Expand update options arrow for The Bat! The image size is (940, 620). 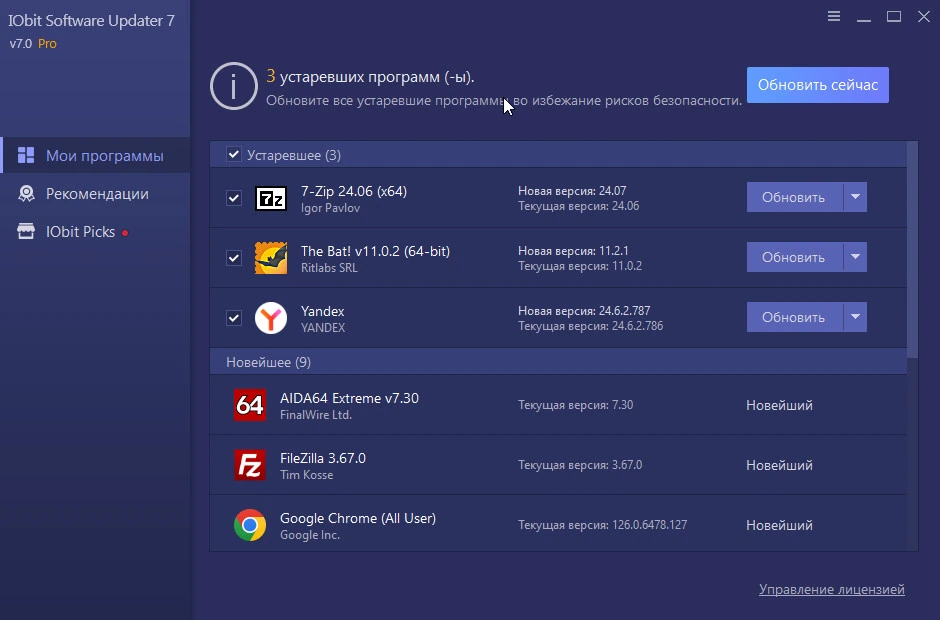[x=855, y=257]
